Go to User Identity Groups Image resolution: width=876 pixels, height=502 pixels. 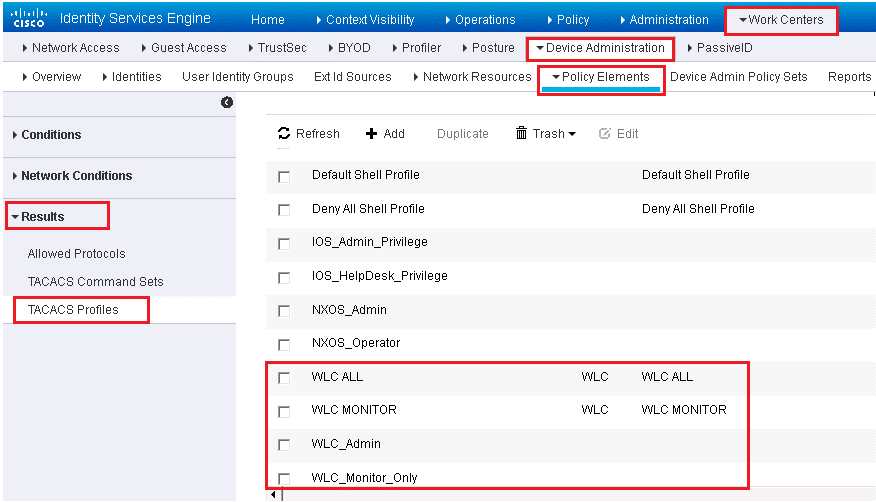[237, 77]
